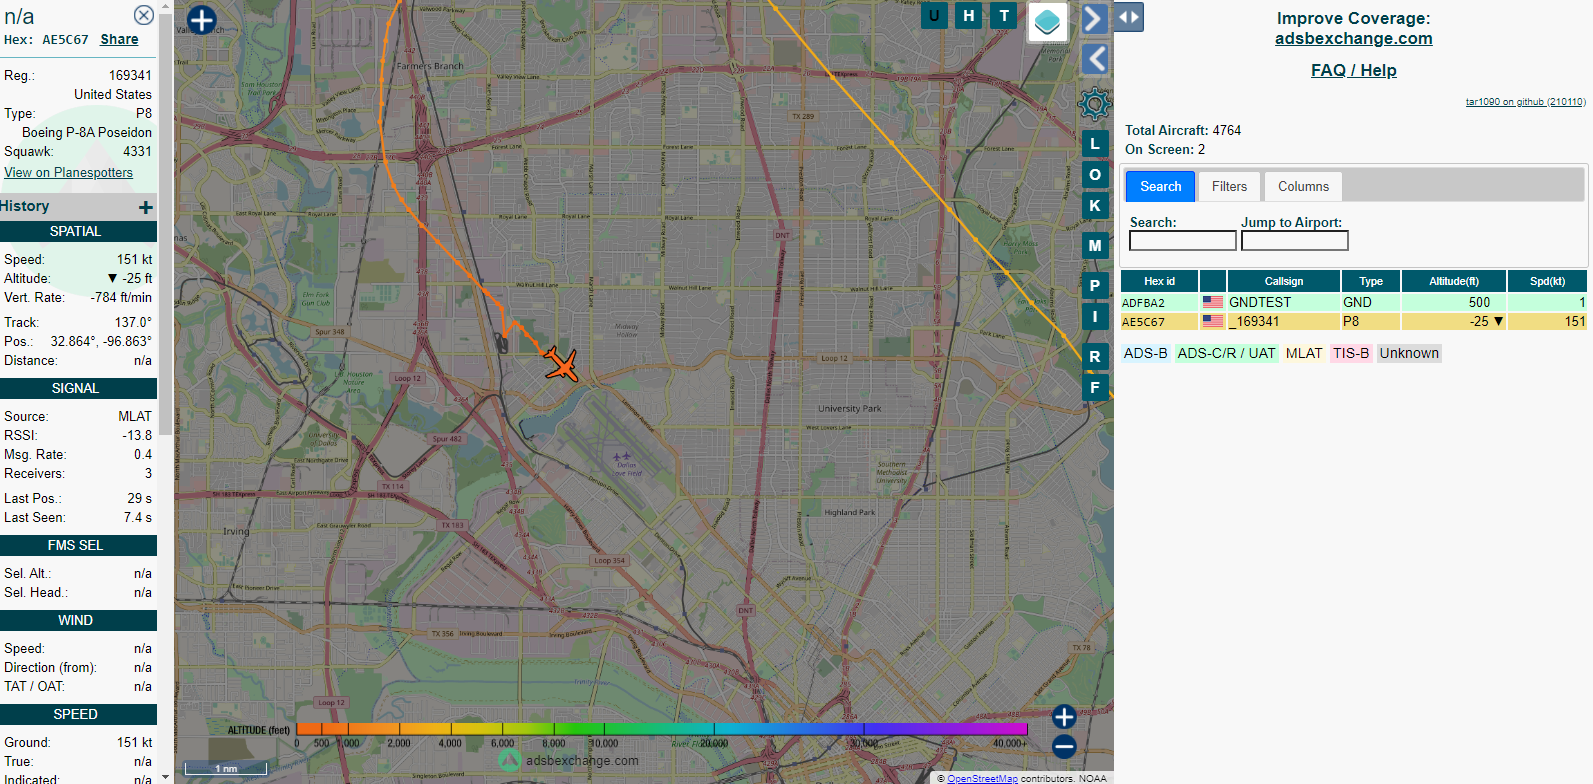The height and width of the screenshot is (784, 1593).
Task: Click US flag in _169341 row
Action: (x=1213, y=321)
